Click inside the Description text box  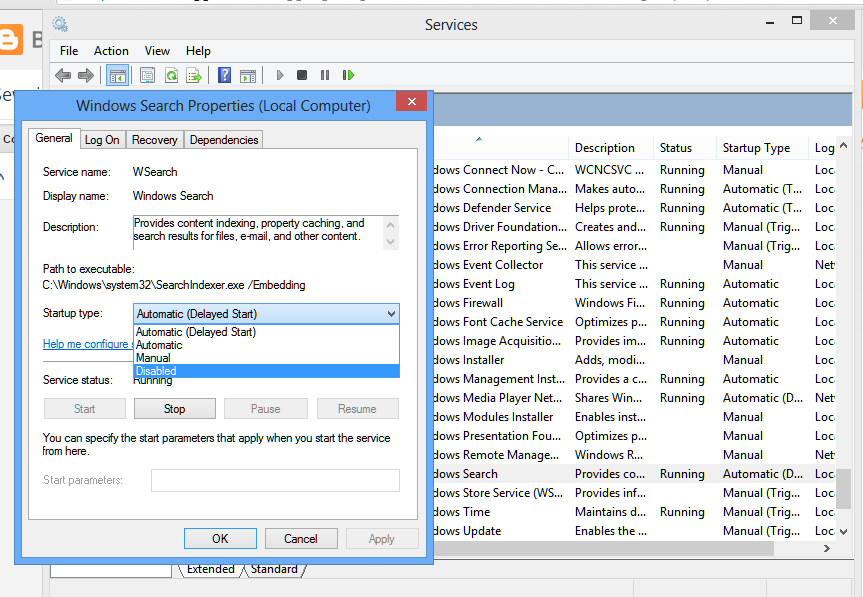pyautogui.click(x=258, y=232)
